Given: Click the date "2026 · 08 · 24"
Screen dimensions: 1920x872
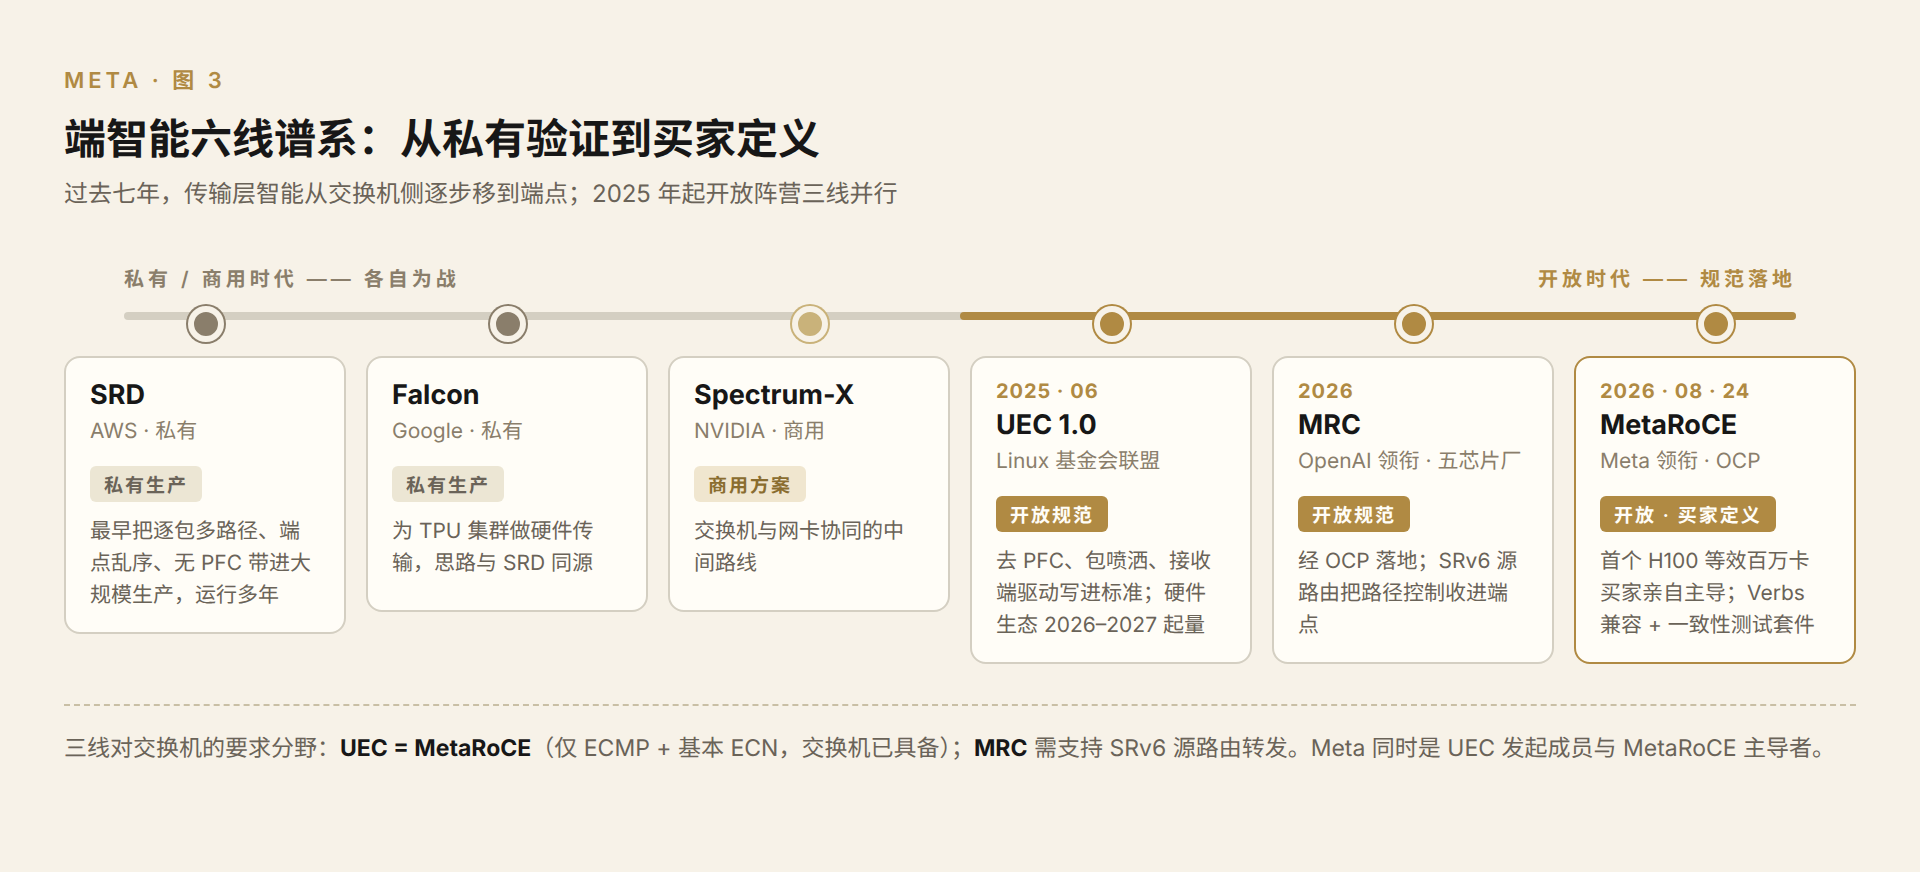Looking at the screenshot, I should pos(1674,391).
